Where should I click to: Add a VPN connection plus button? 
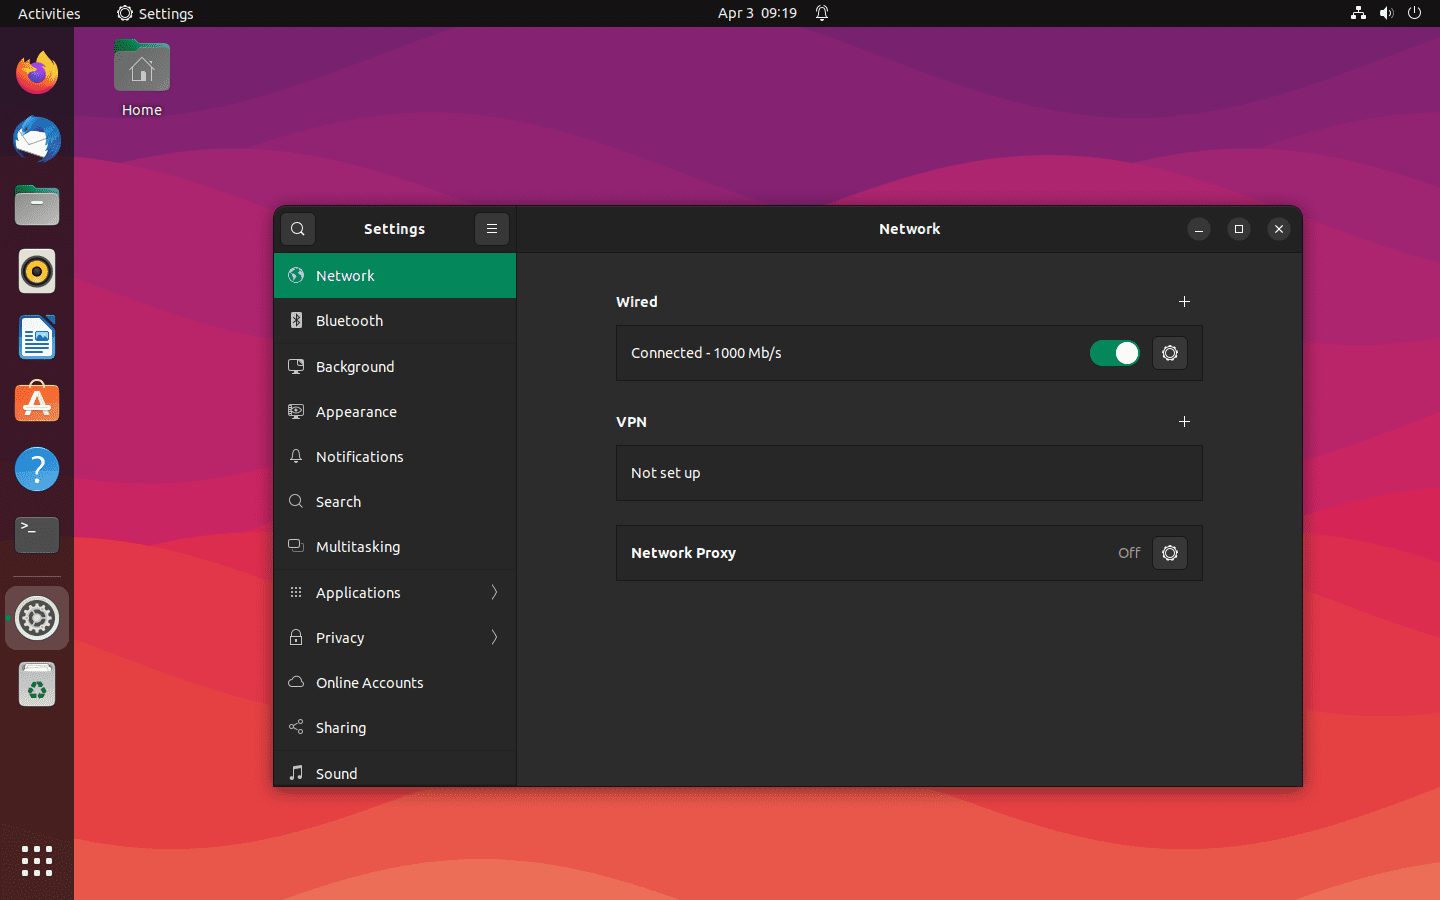(1184, 422)
